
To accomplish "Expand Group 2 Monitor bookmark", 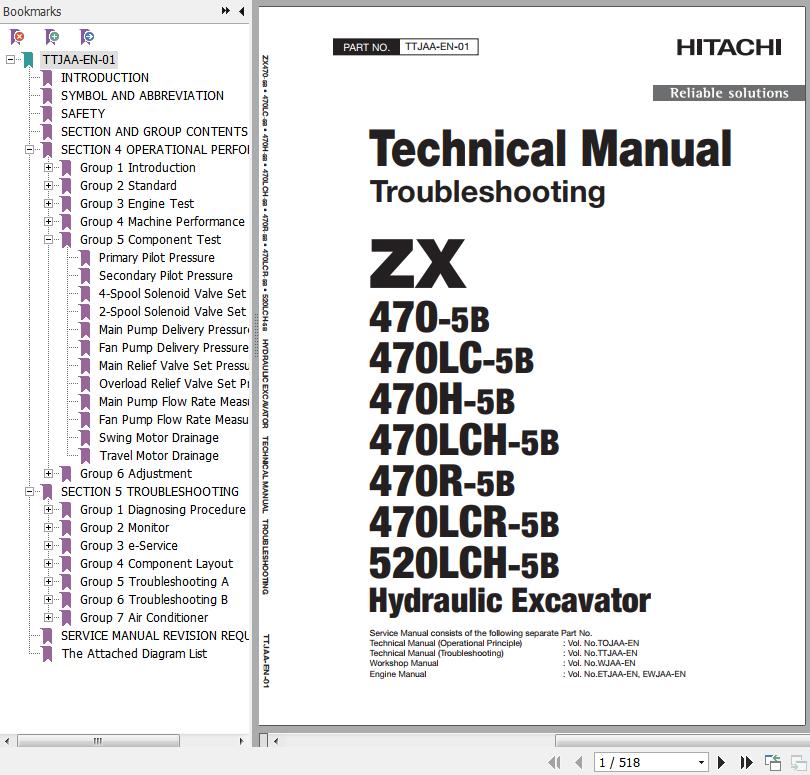I will click(x=48, y=528).
